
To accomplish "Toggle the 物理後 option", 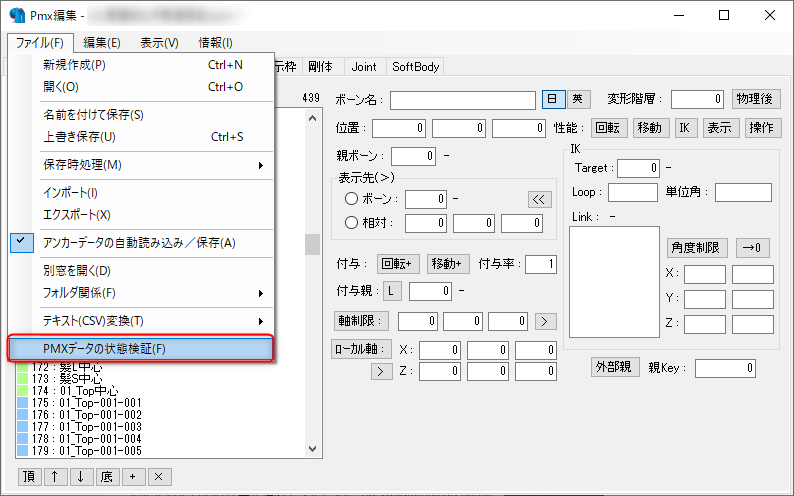I will coord(756,99).
